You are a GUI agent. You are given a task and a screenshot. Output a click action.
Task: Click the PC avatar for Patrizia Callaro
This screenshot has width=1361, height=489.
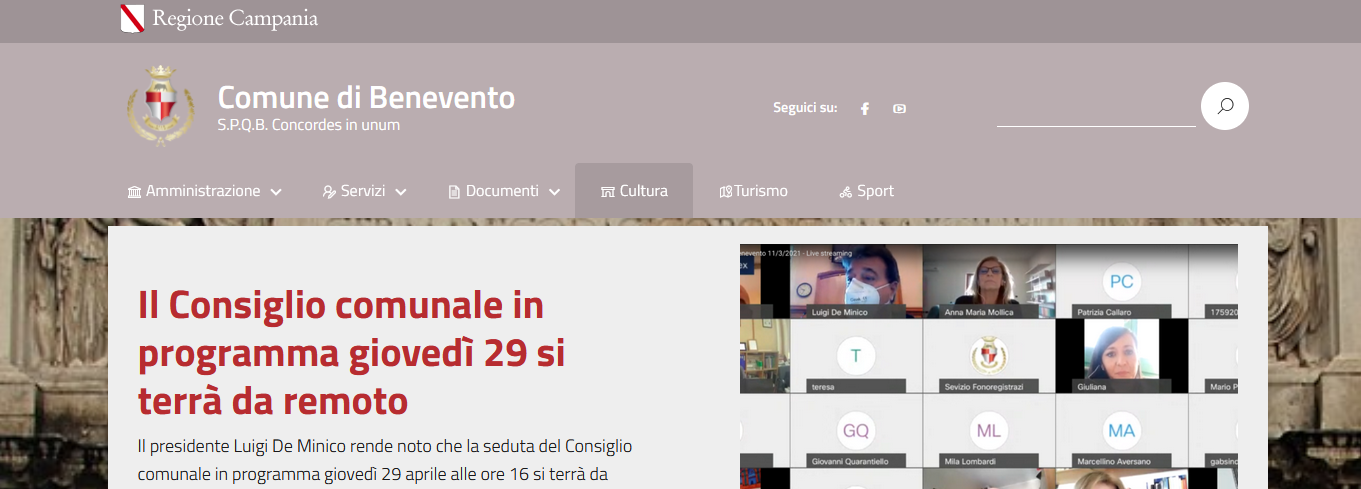pyautogui.click(x=1122, y=281)
